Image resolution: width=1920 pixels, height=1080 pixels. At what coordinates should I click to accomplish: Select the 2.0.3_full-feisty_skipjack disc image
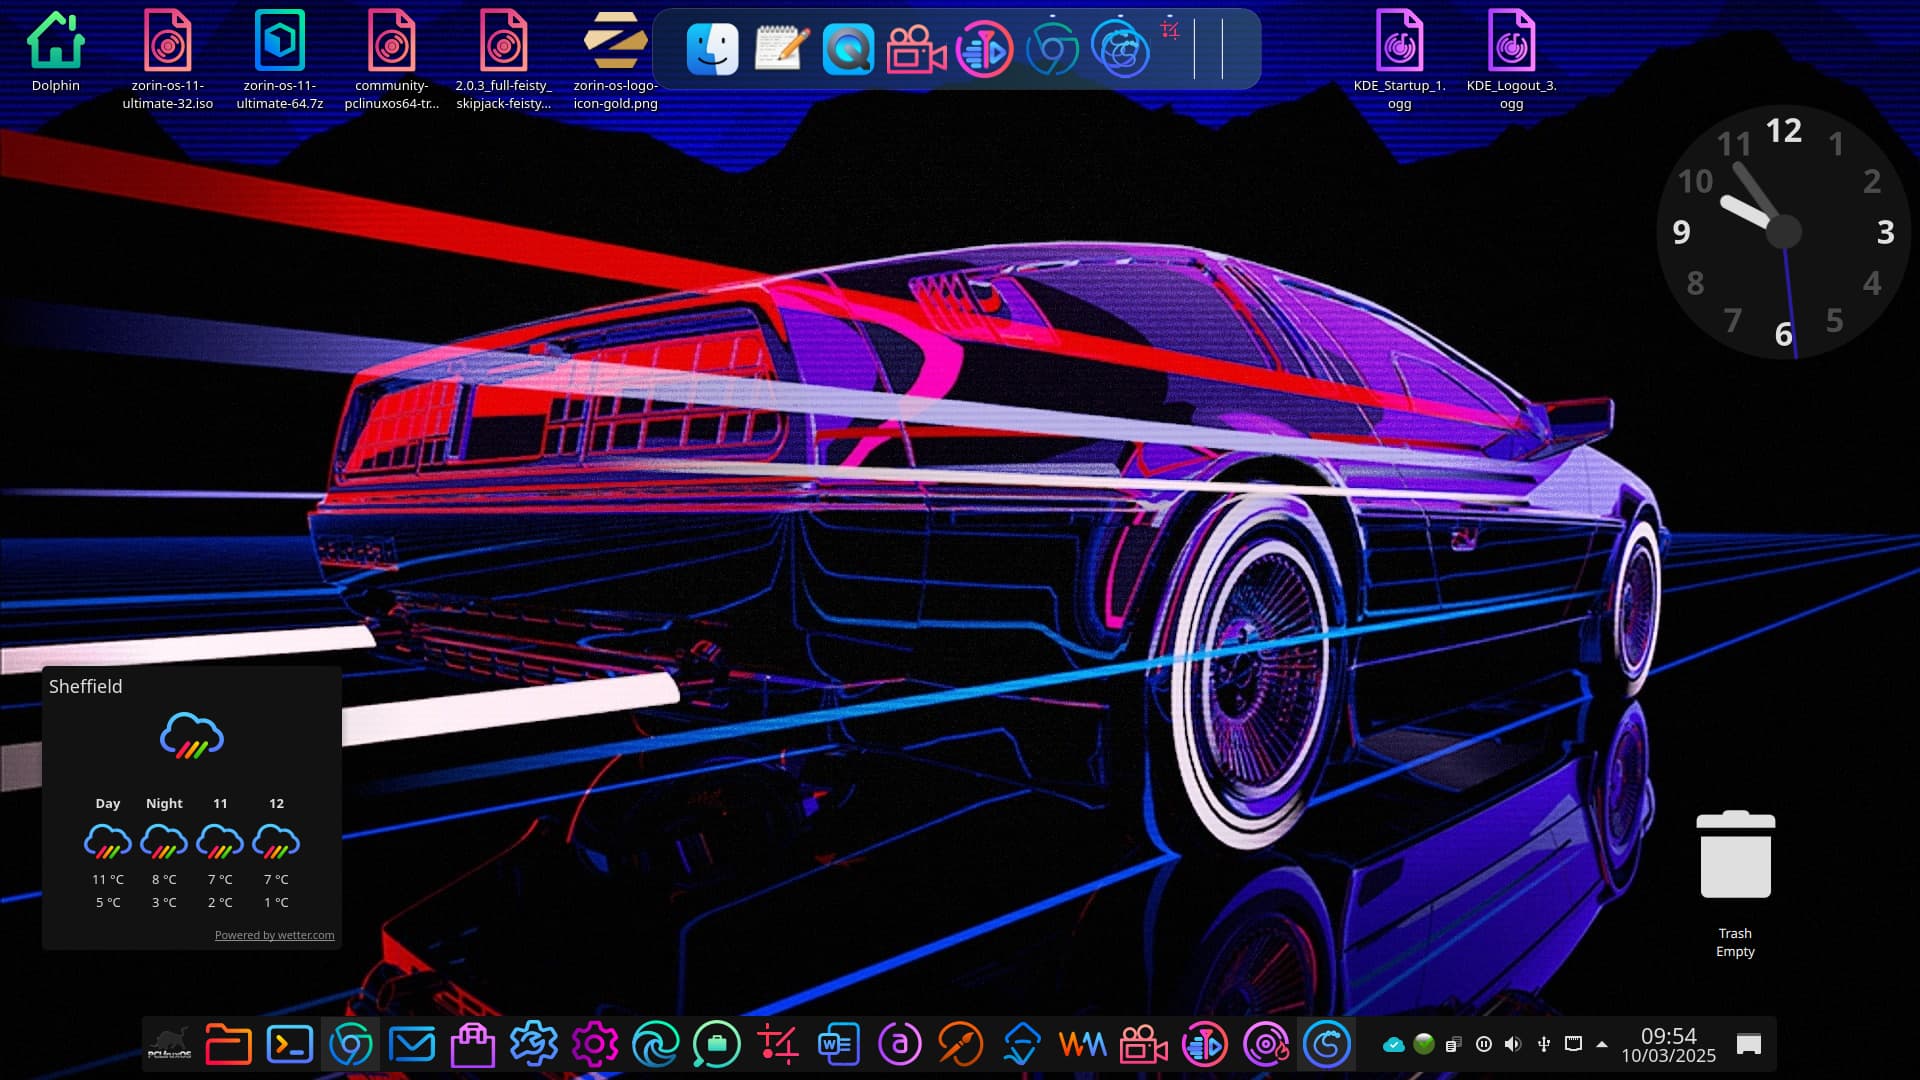(503, 58)
